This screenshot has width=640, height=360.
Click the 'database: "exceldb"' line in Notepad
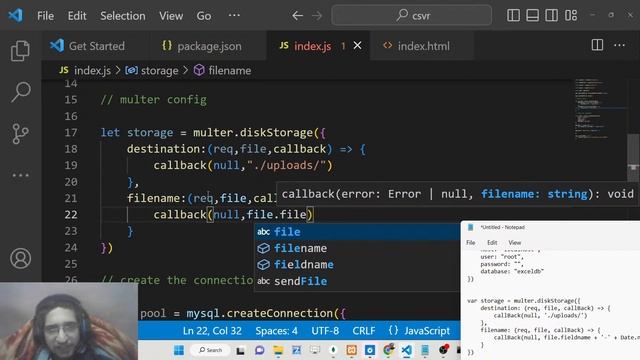click(512, 271)
